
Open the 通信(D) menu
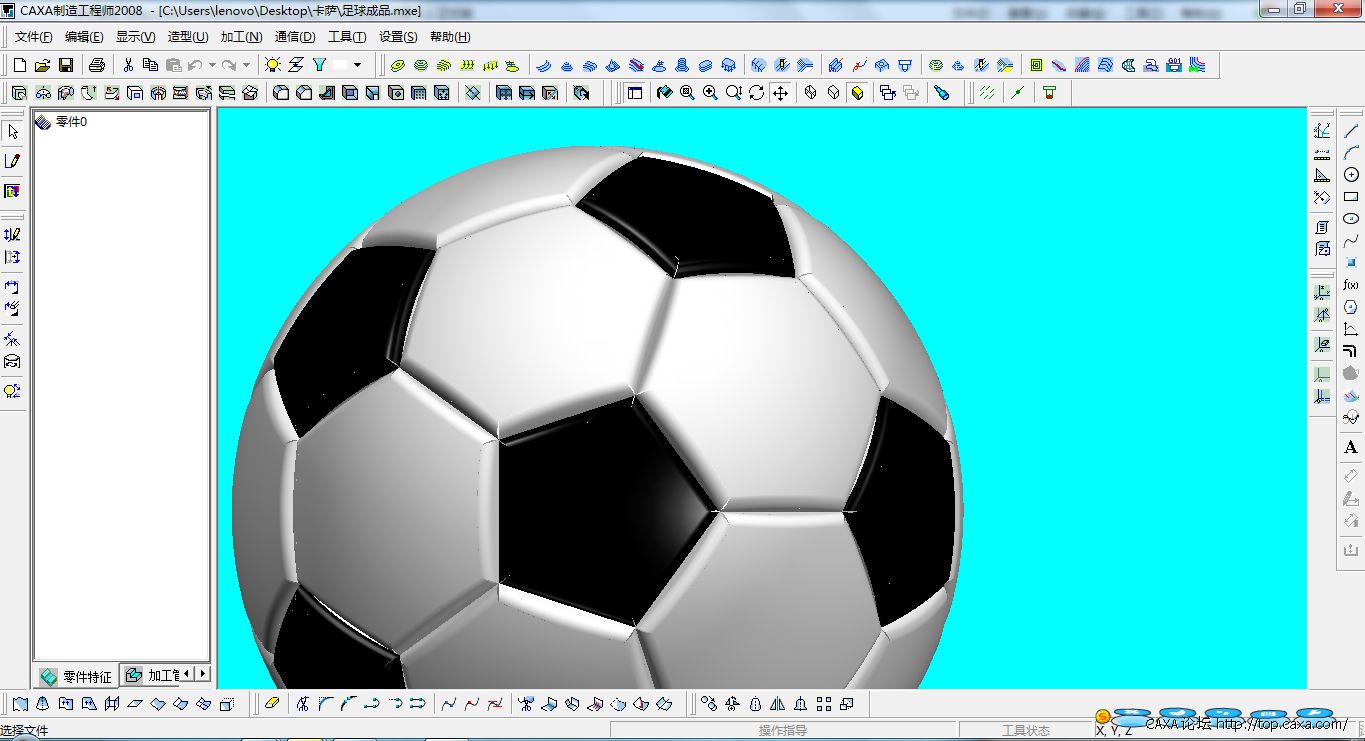click(295, 37)
